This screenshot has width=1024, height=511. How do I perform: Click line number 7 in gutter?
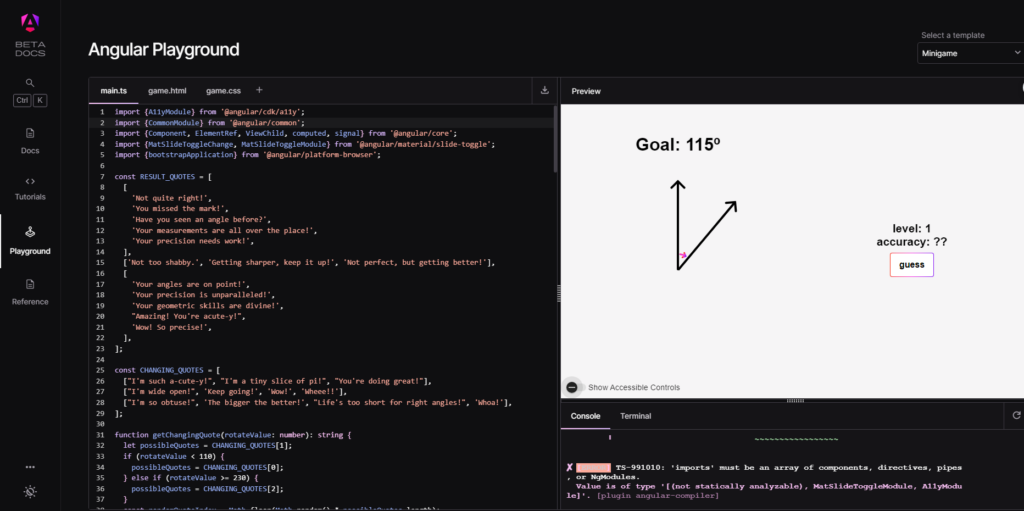pyautogui.click(x=102, y=176)
